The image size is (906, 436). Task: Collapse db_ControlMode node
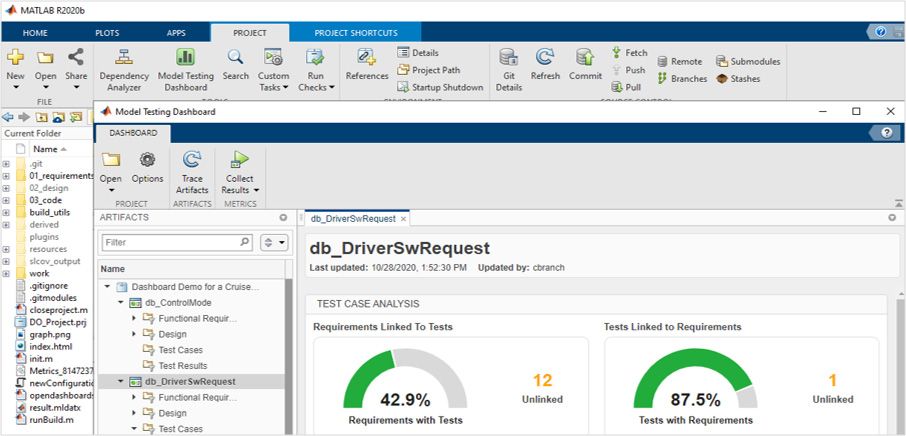[x=121, y=302]
